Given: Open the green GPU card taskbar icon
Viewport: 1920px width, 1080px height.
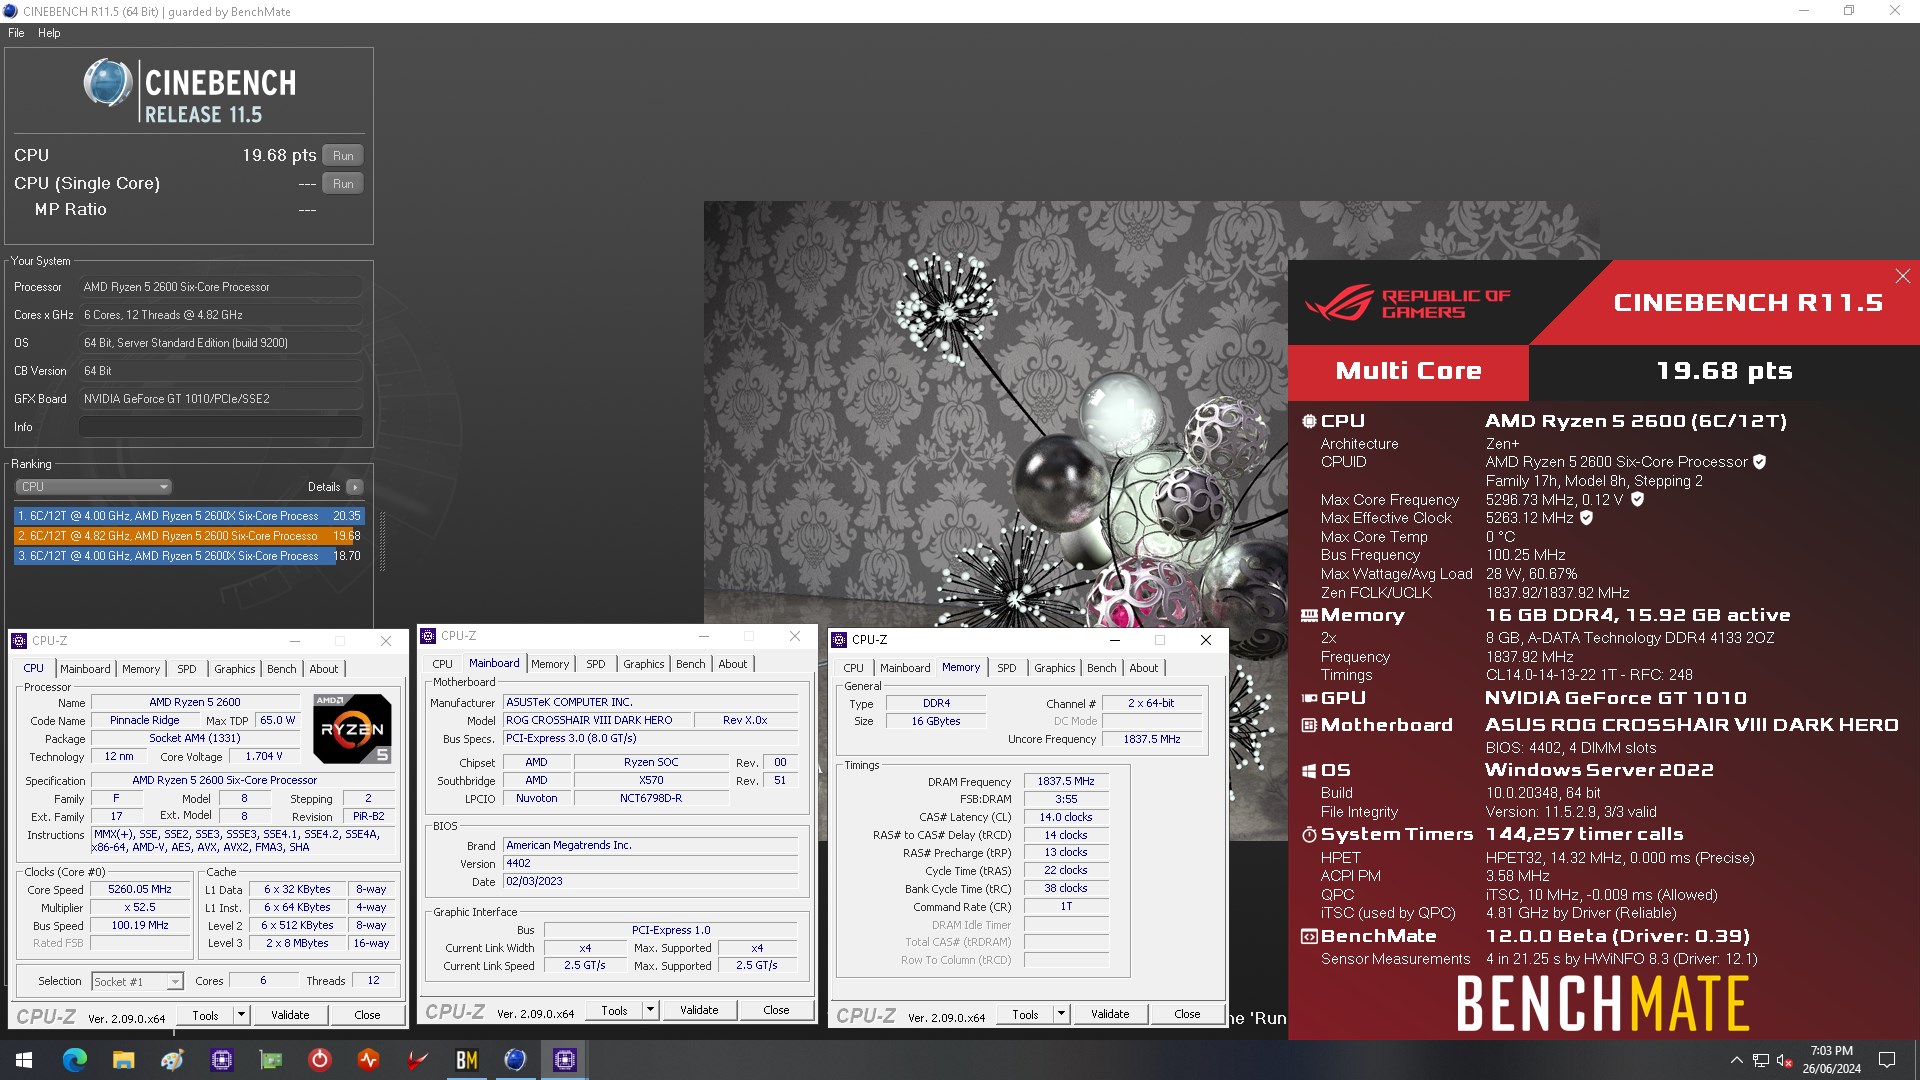Looking at the screenshot, I should [270, 1060].
